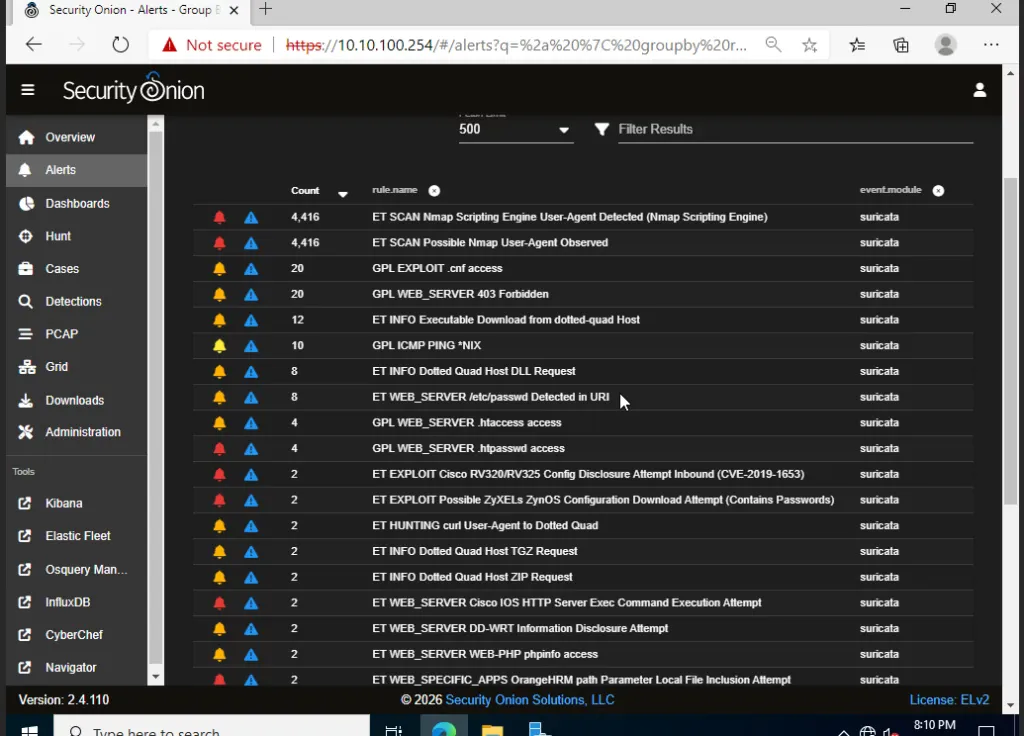Add this page to favorites star
Image resolution: width=1024 pixels, height=736 pixels.
click(810, 44)
